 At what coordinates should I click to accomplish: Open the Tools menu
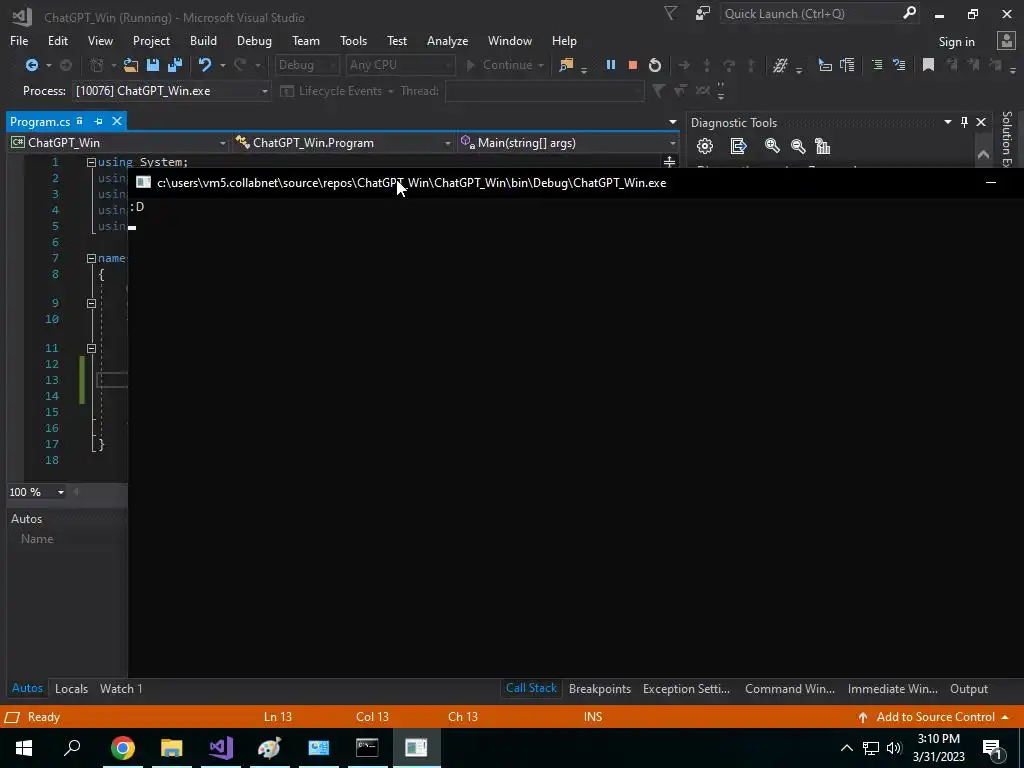tap(353, 40)
